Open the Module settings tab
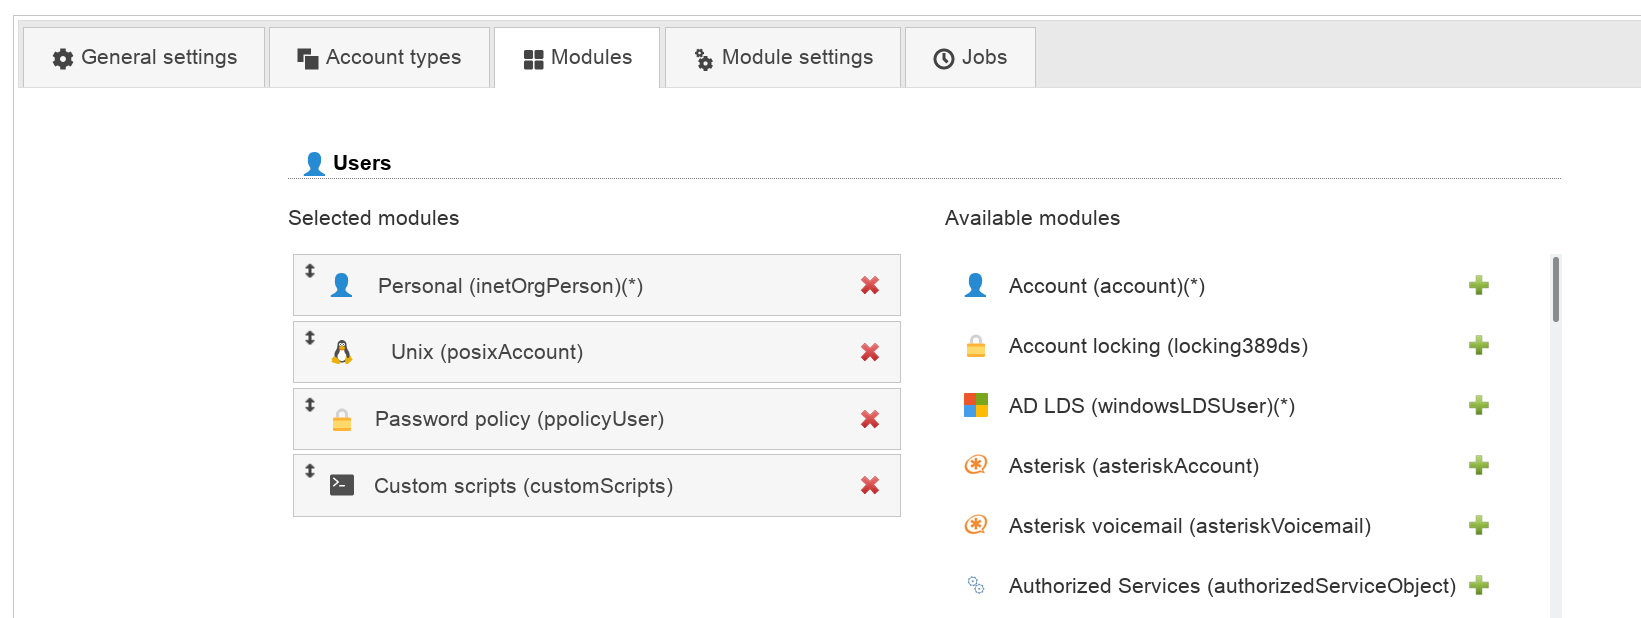Screen dimensions: 1641x618 tap(783, 58)
